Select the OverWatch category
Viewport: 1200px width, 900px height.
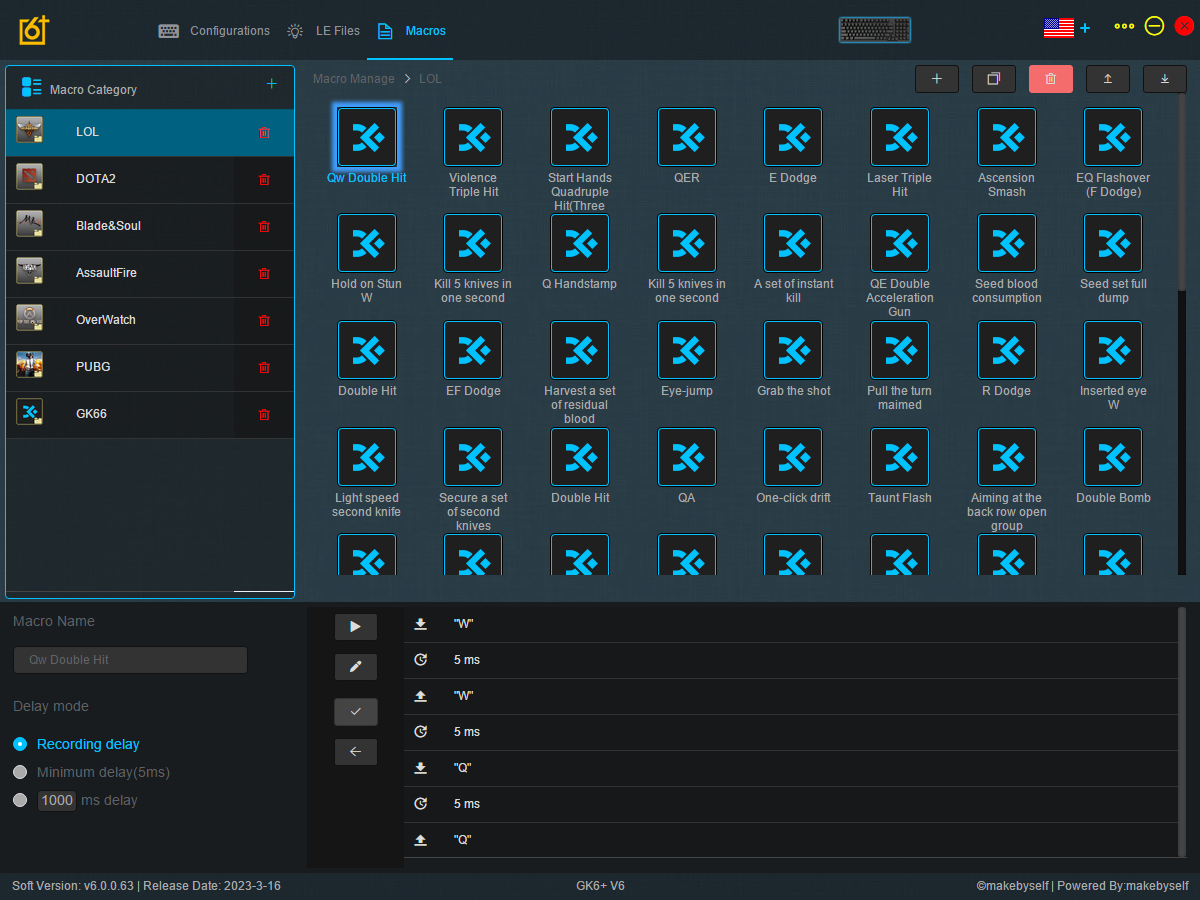[150, 320]
